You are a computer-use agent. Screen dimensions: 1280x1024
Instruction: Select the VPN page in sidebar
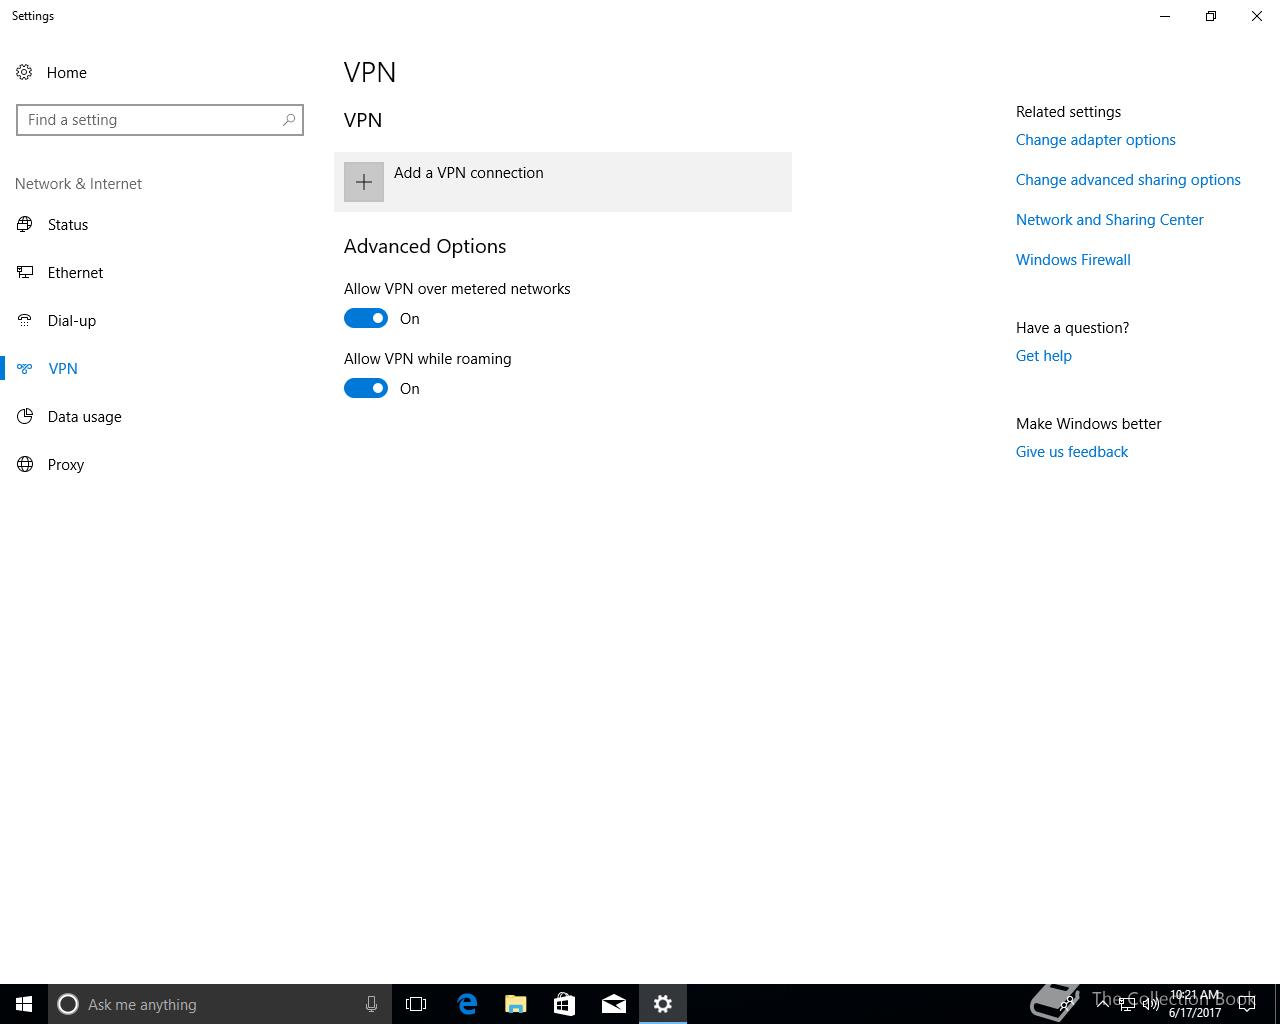[63, 368]
